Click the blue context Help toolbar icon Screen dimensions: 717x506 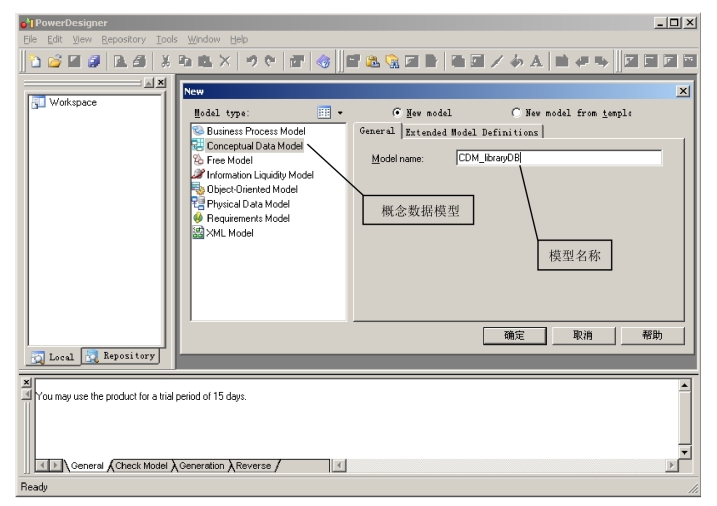(x=323, y=61)
